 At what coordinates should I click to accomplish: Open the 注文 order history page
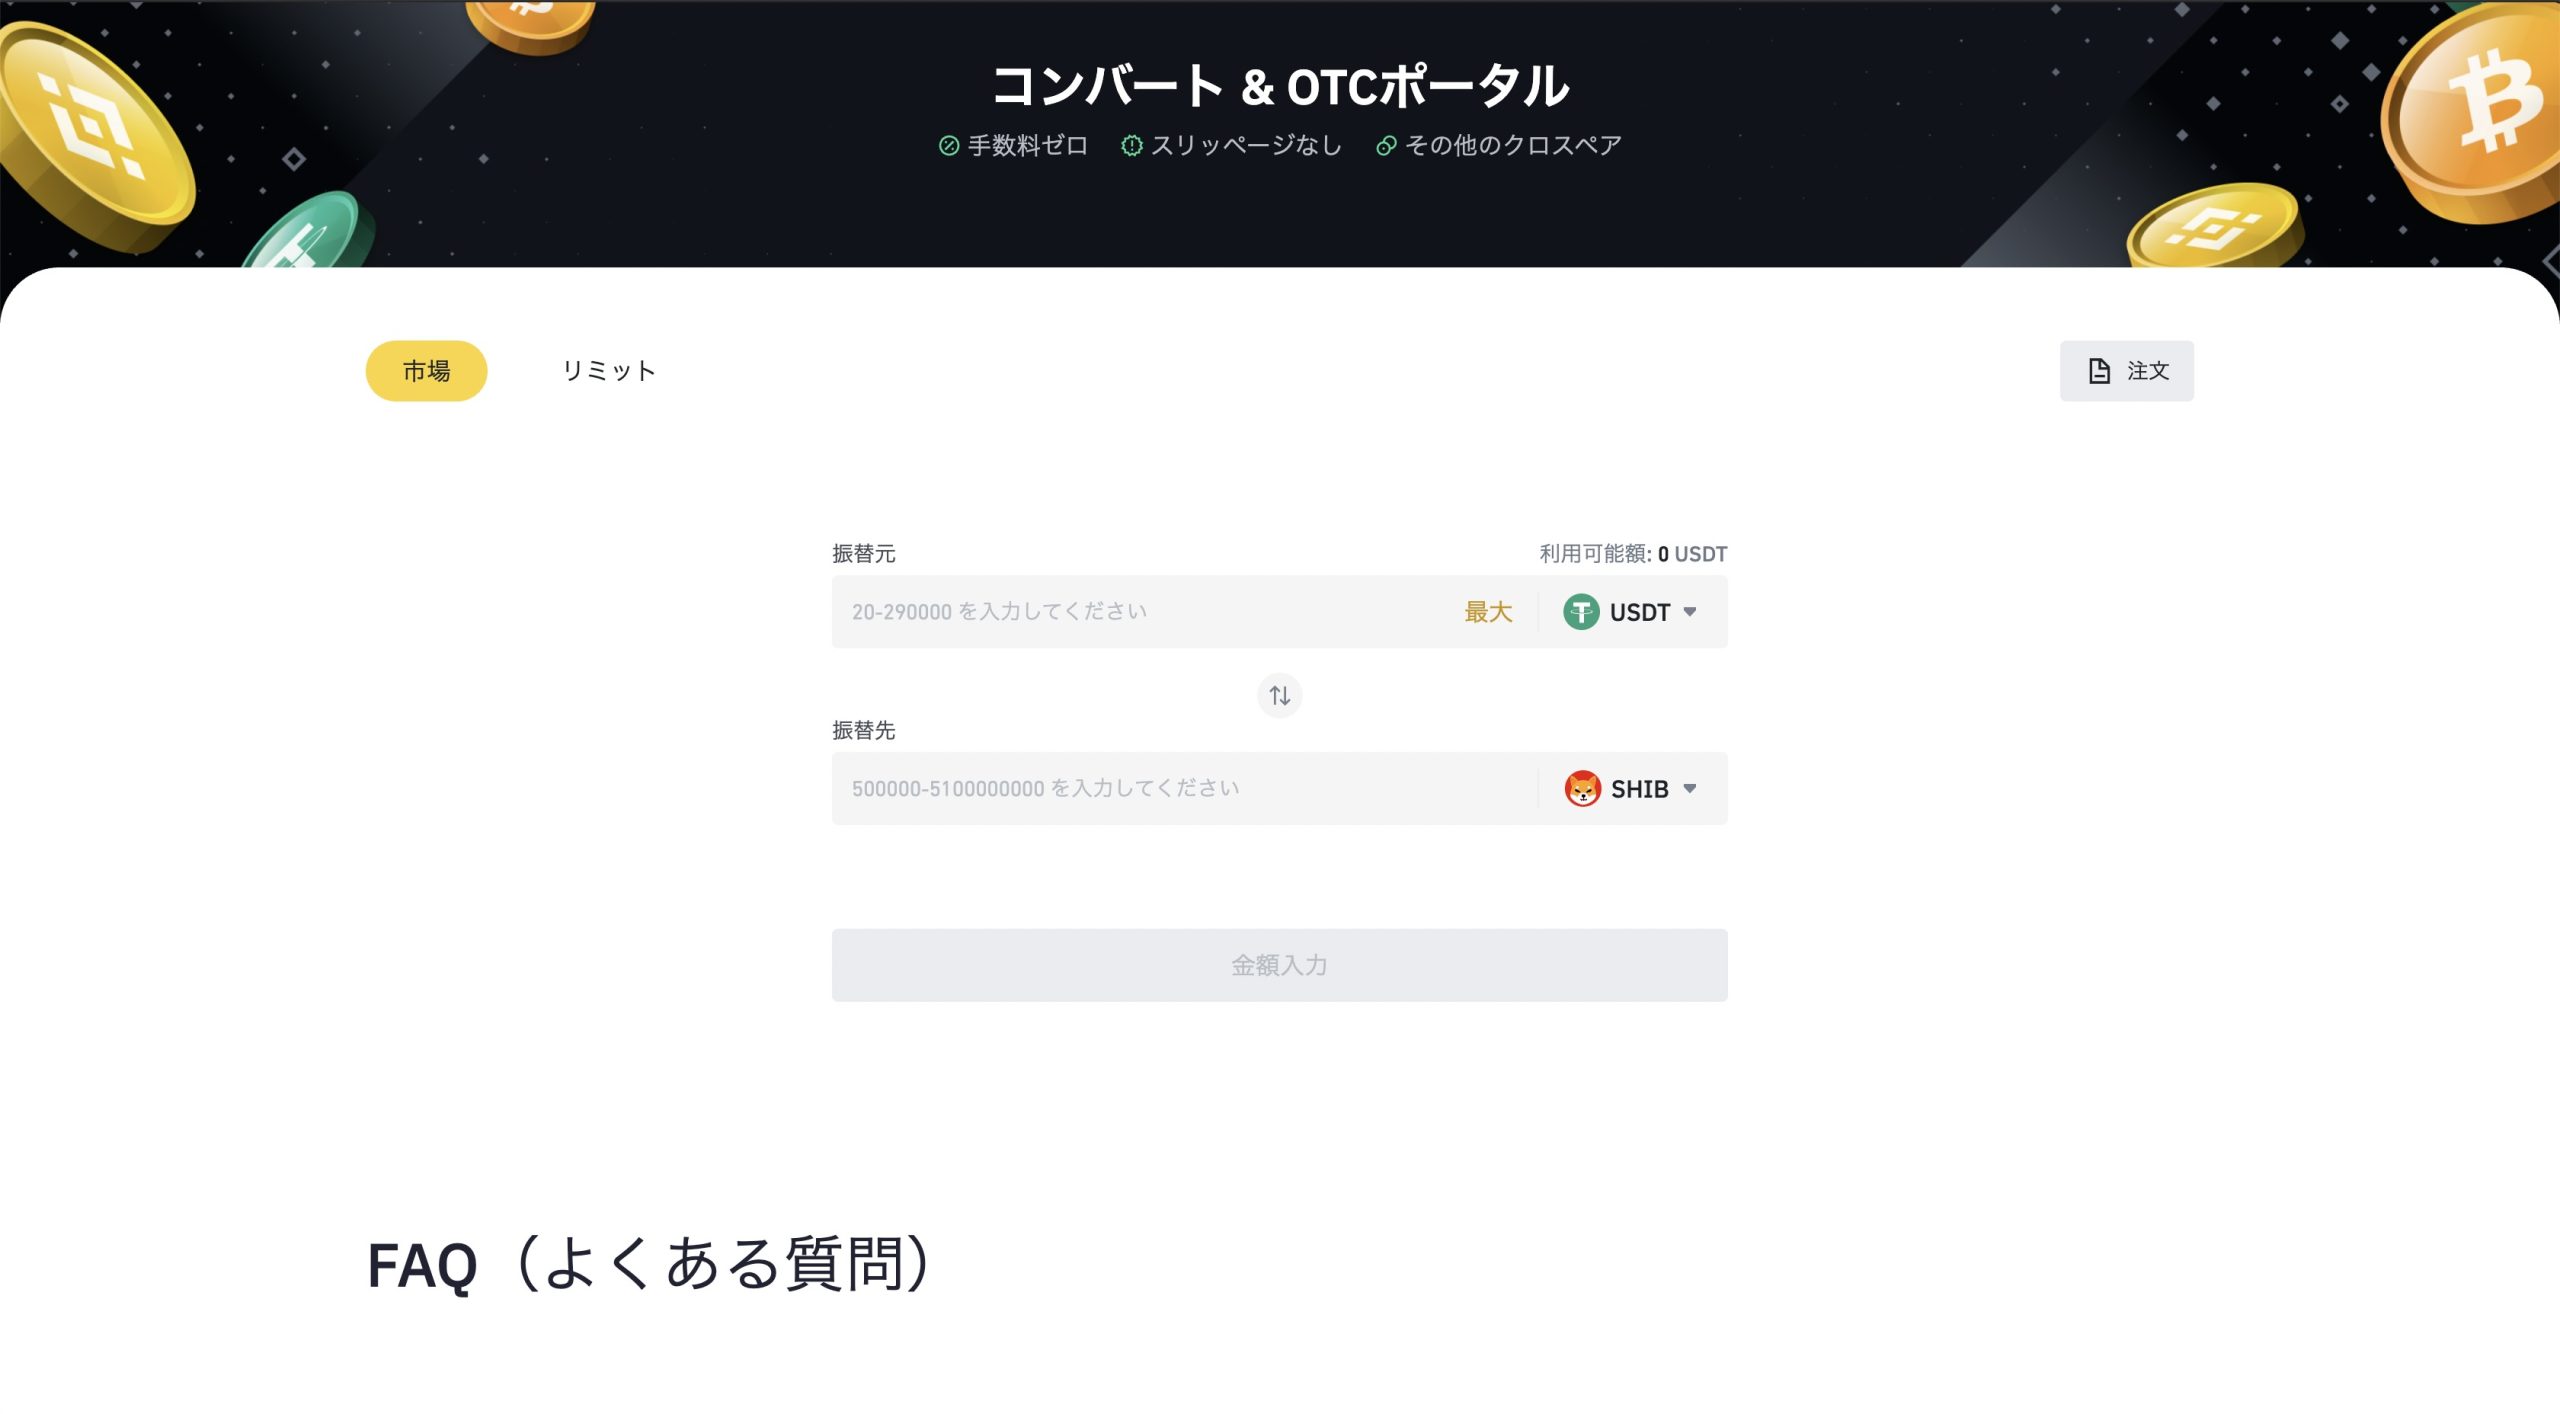(x=2127, y=370)
